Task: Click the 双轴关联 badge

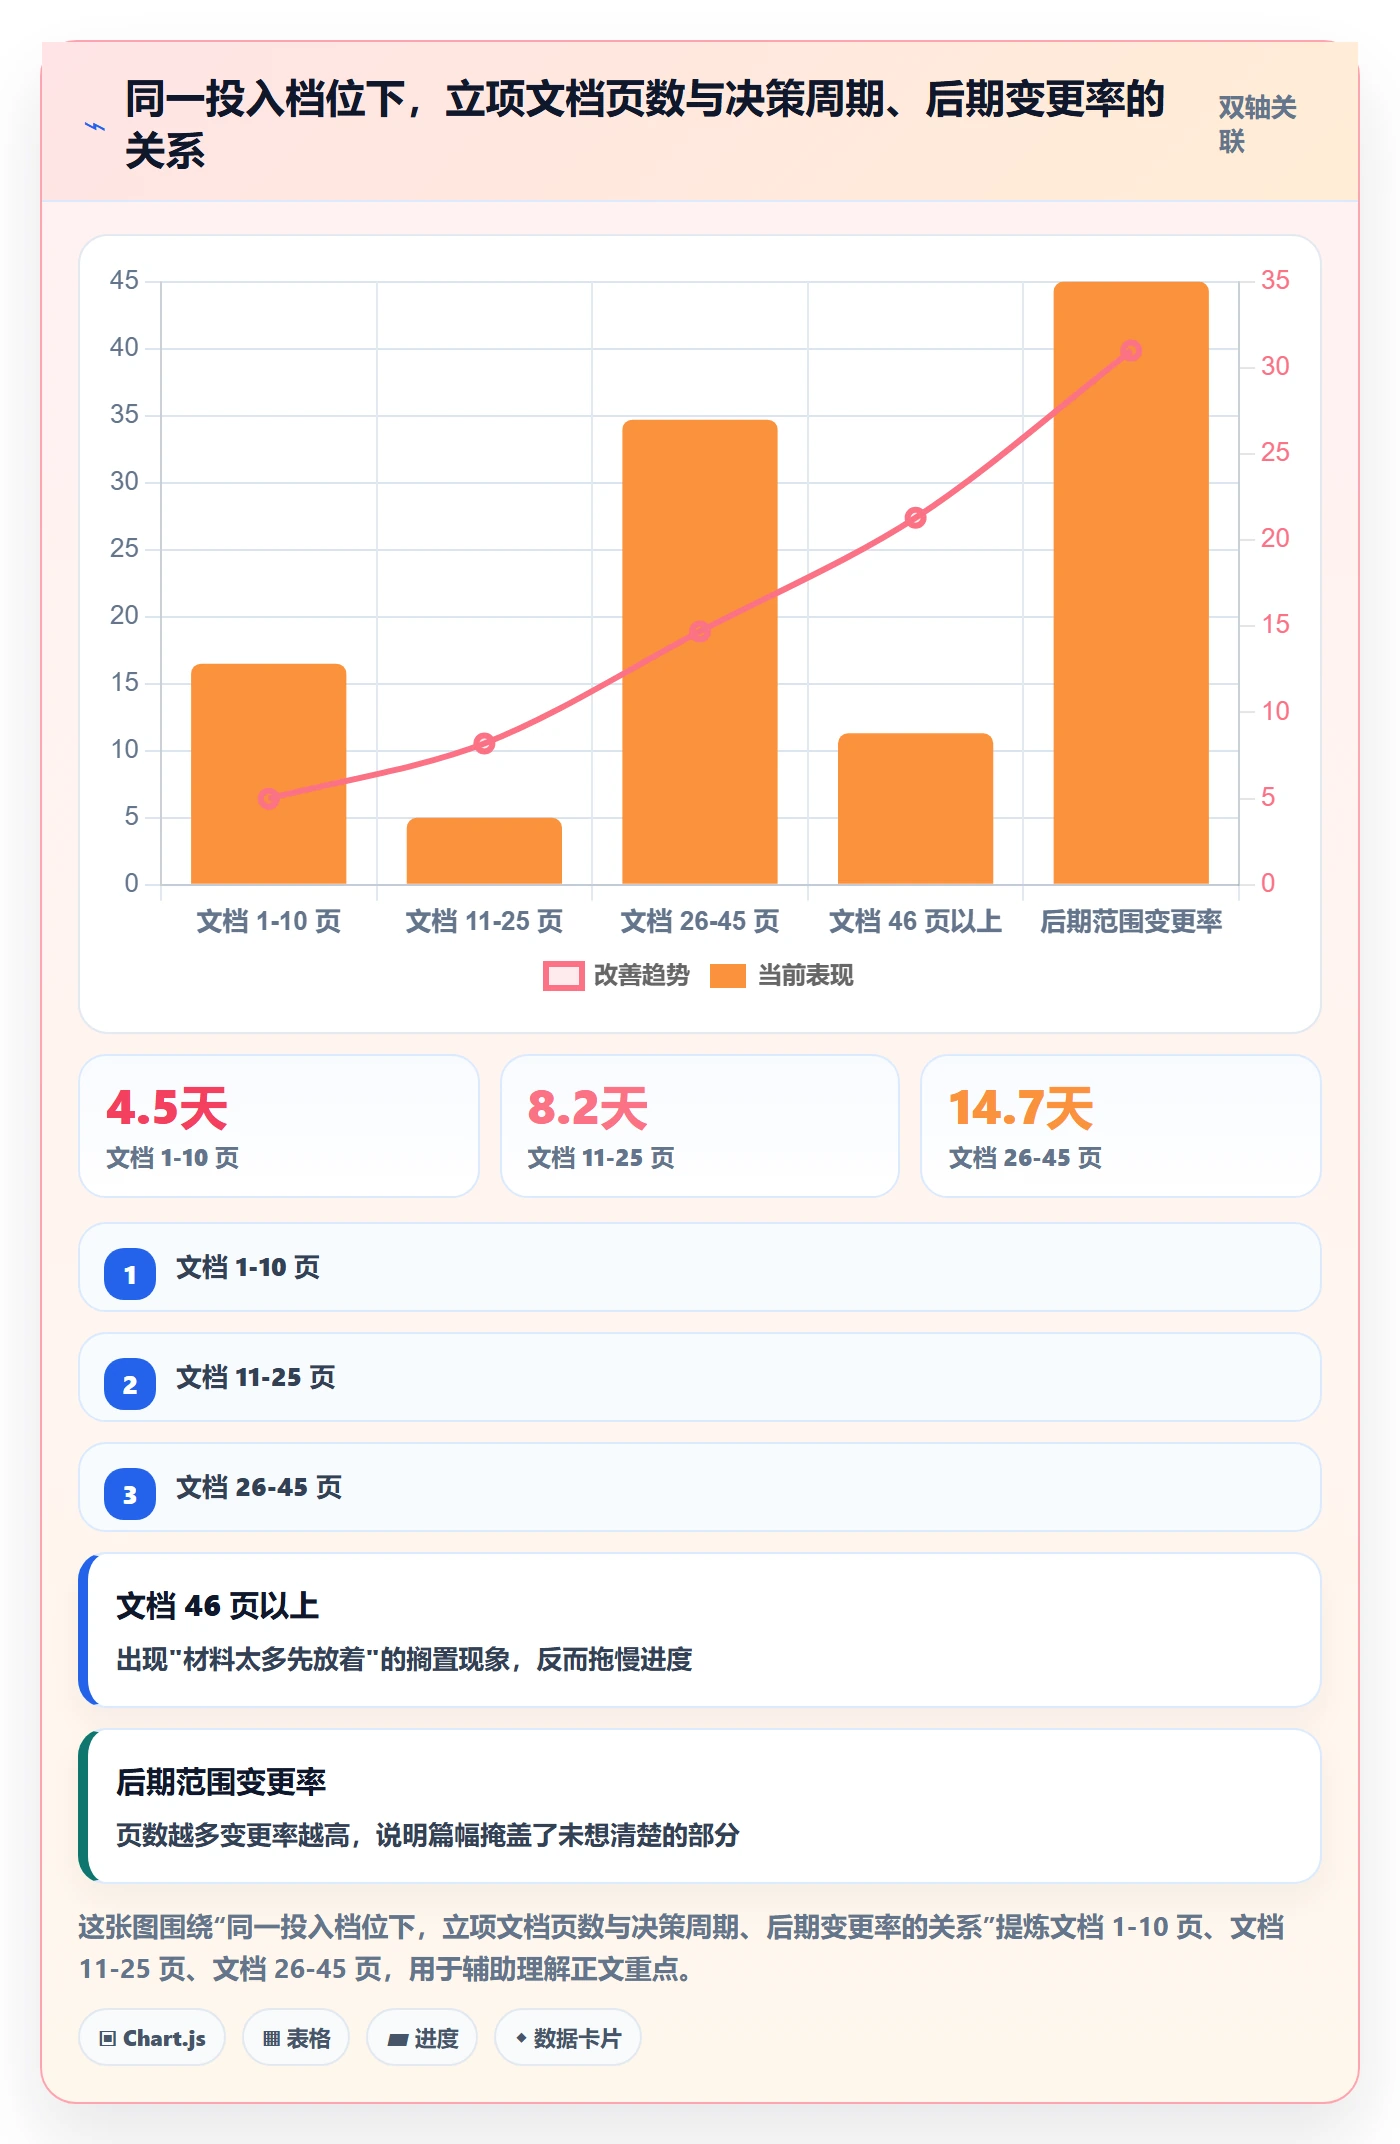Action: click(1257, 125)
